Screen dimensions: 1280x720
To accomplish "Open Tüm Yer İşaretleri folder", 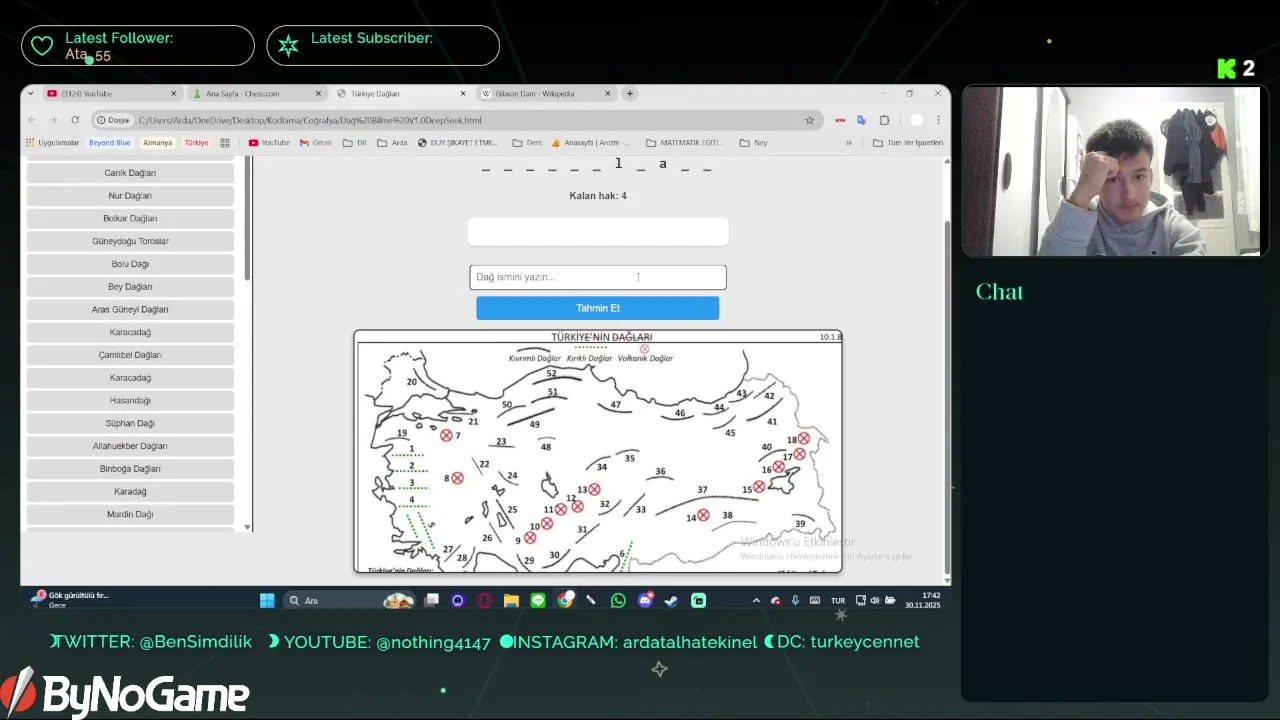I will tap(908, 143).
